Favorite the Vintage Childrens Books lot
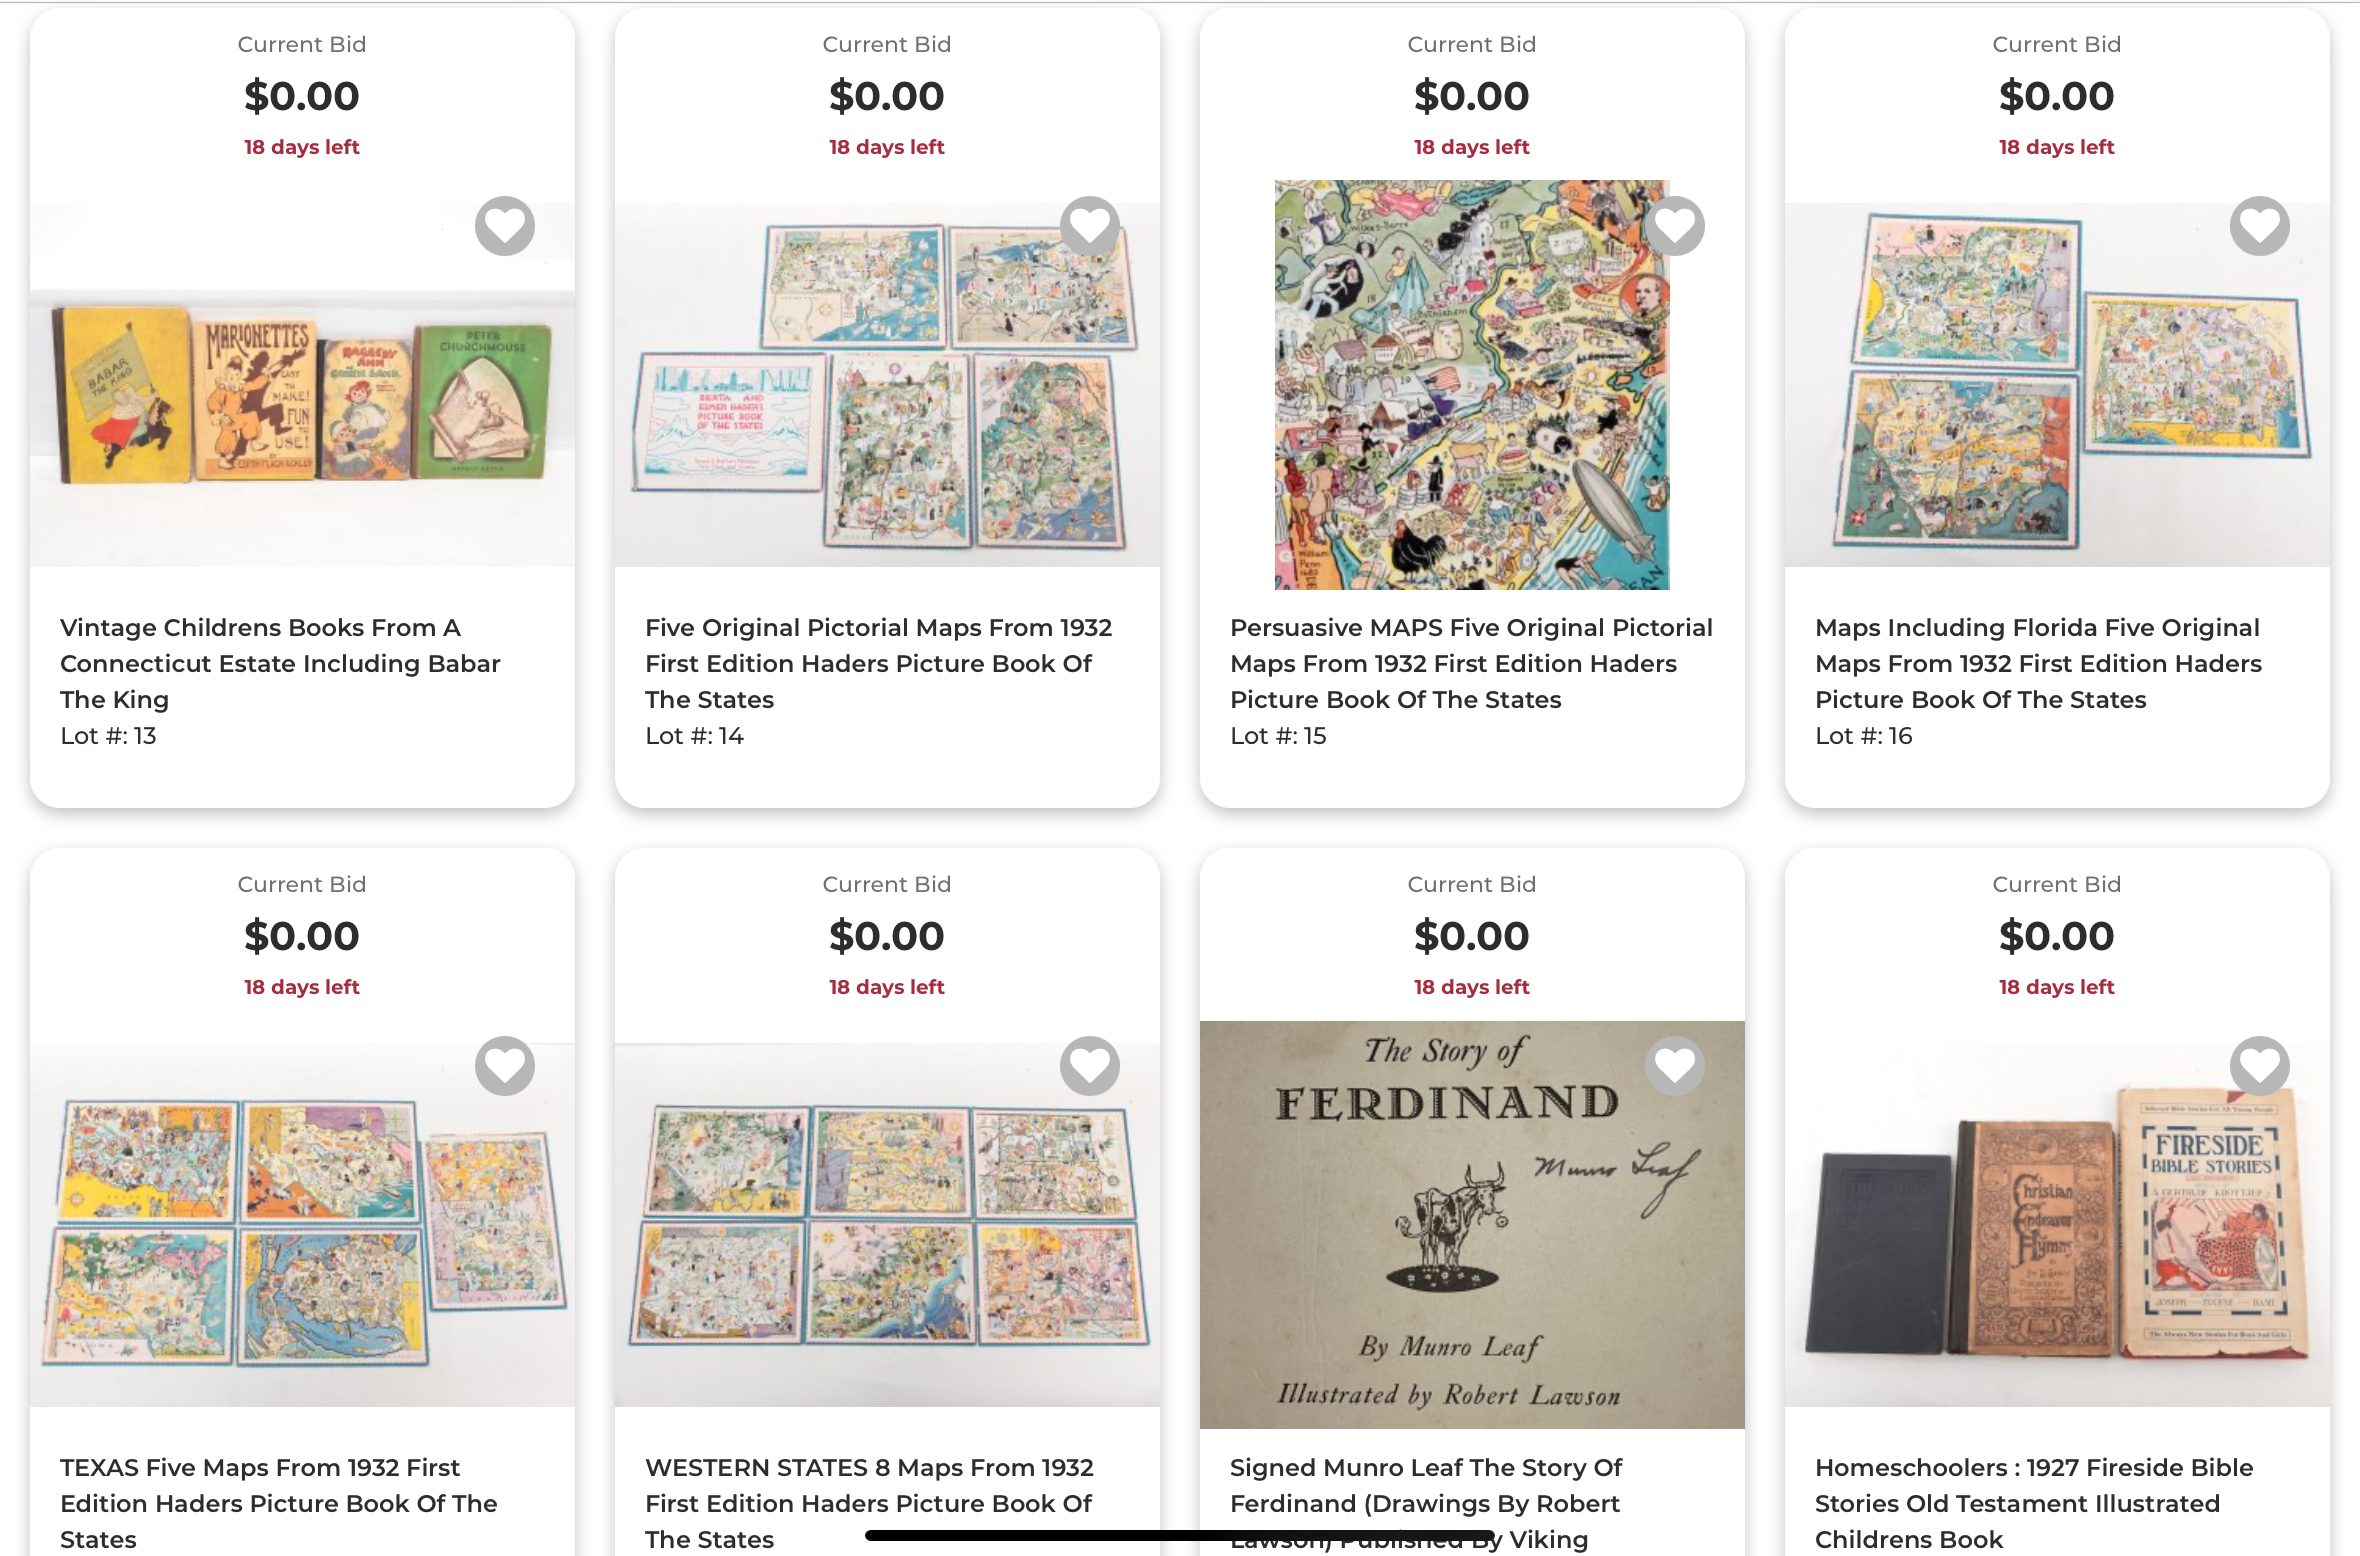The height and width of the screenshot is (1556, 2360). (505, 226)
